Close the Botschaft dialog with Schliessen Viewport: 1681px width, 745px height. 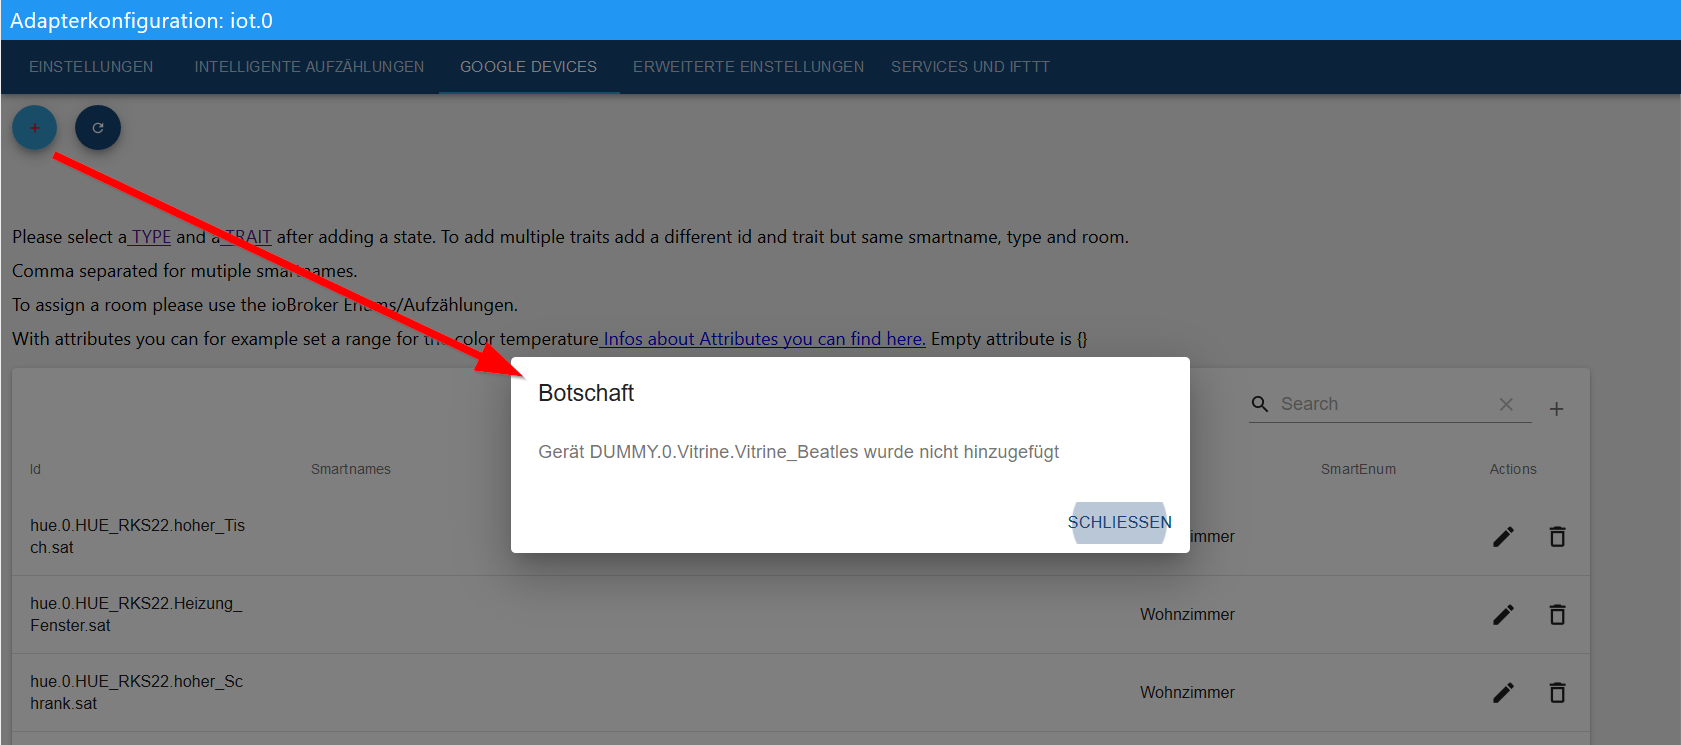[x=1119, y=523]
